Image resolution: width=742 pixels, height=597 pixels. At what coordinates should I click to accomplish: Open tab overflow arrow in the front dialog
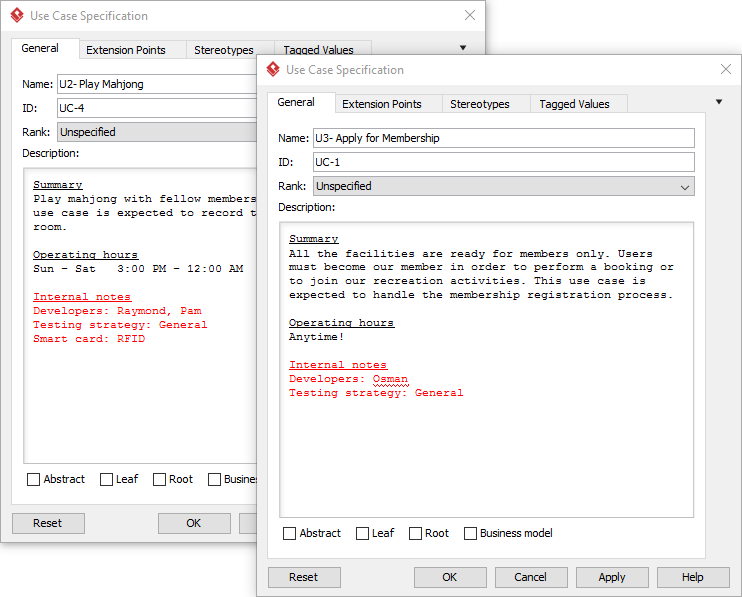pyautogui.click(x=719, y=102)
